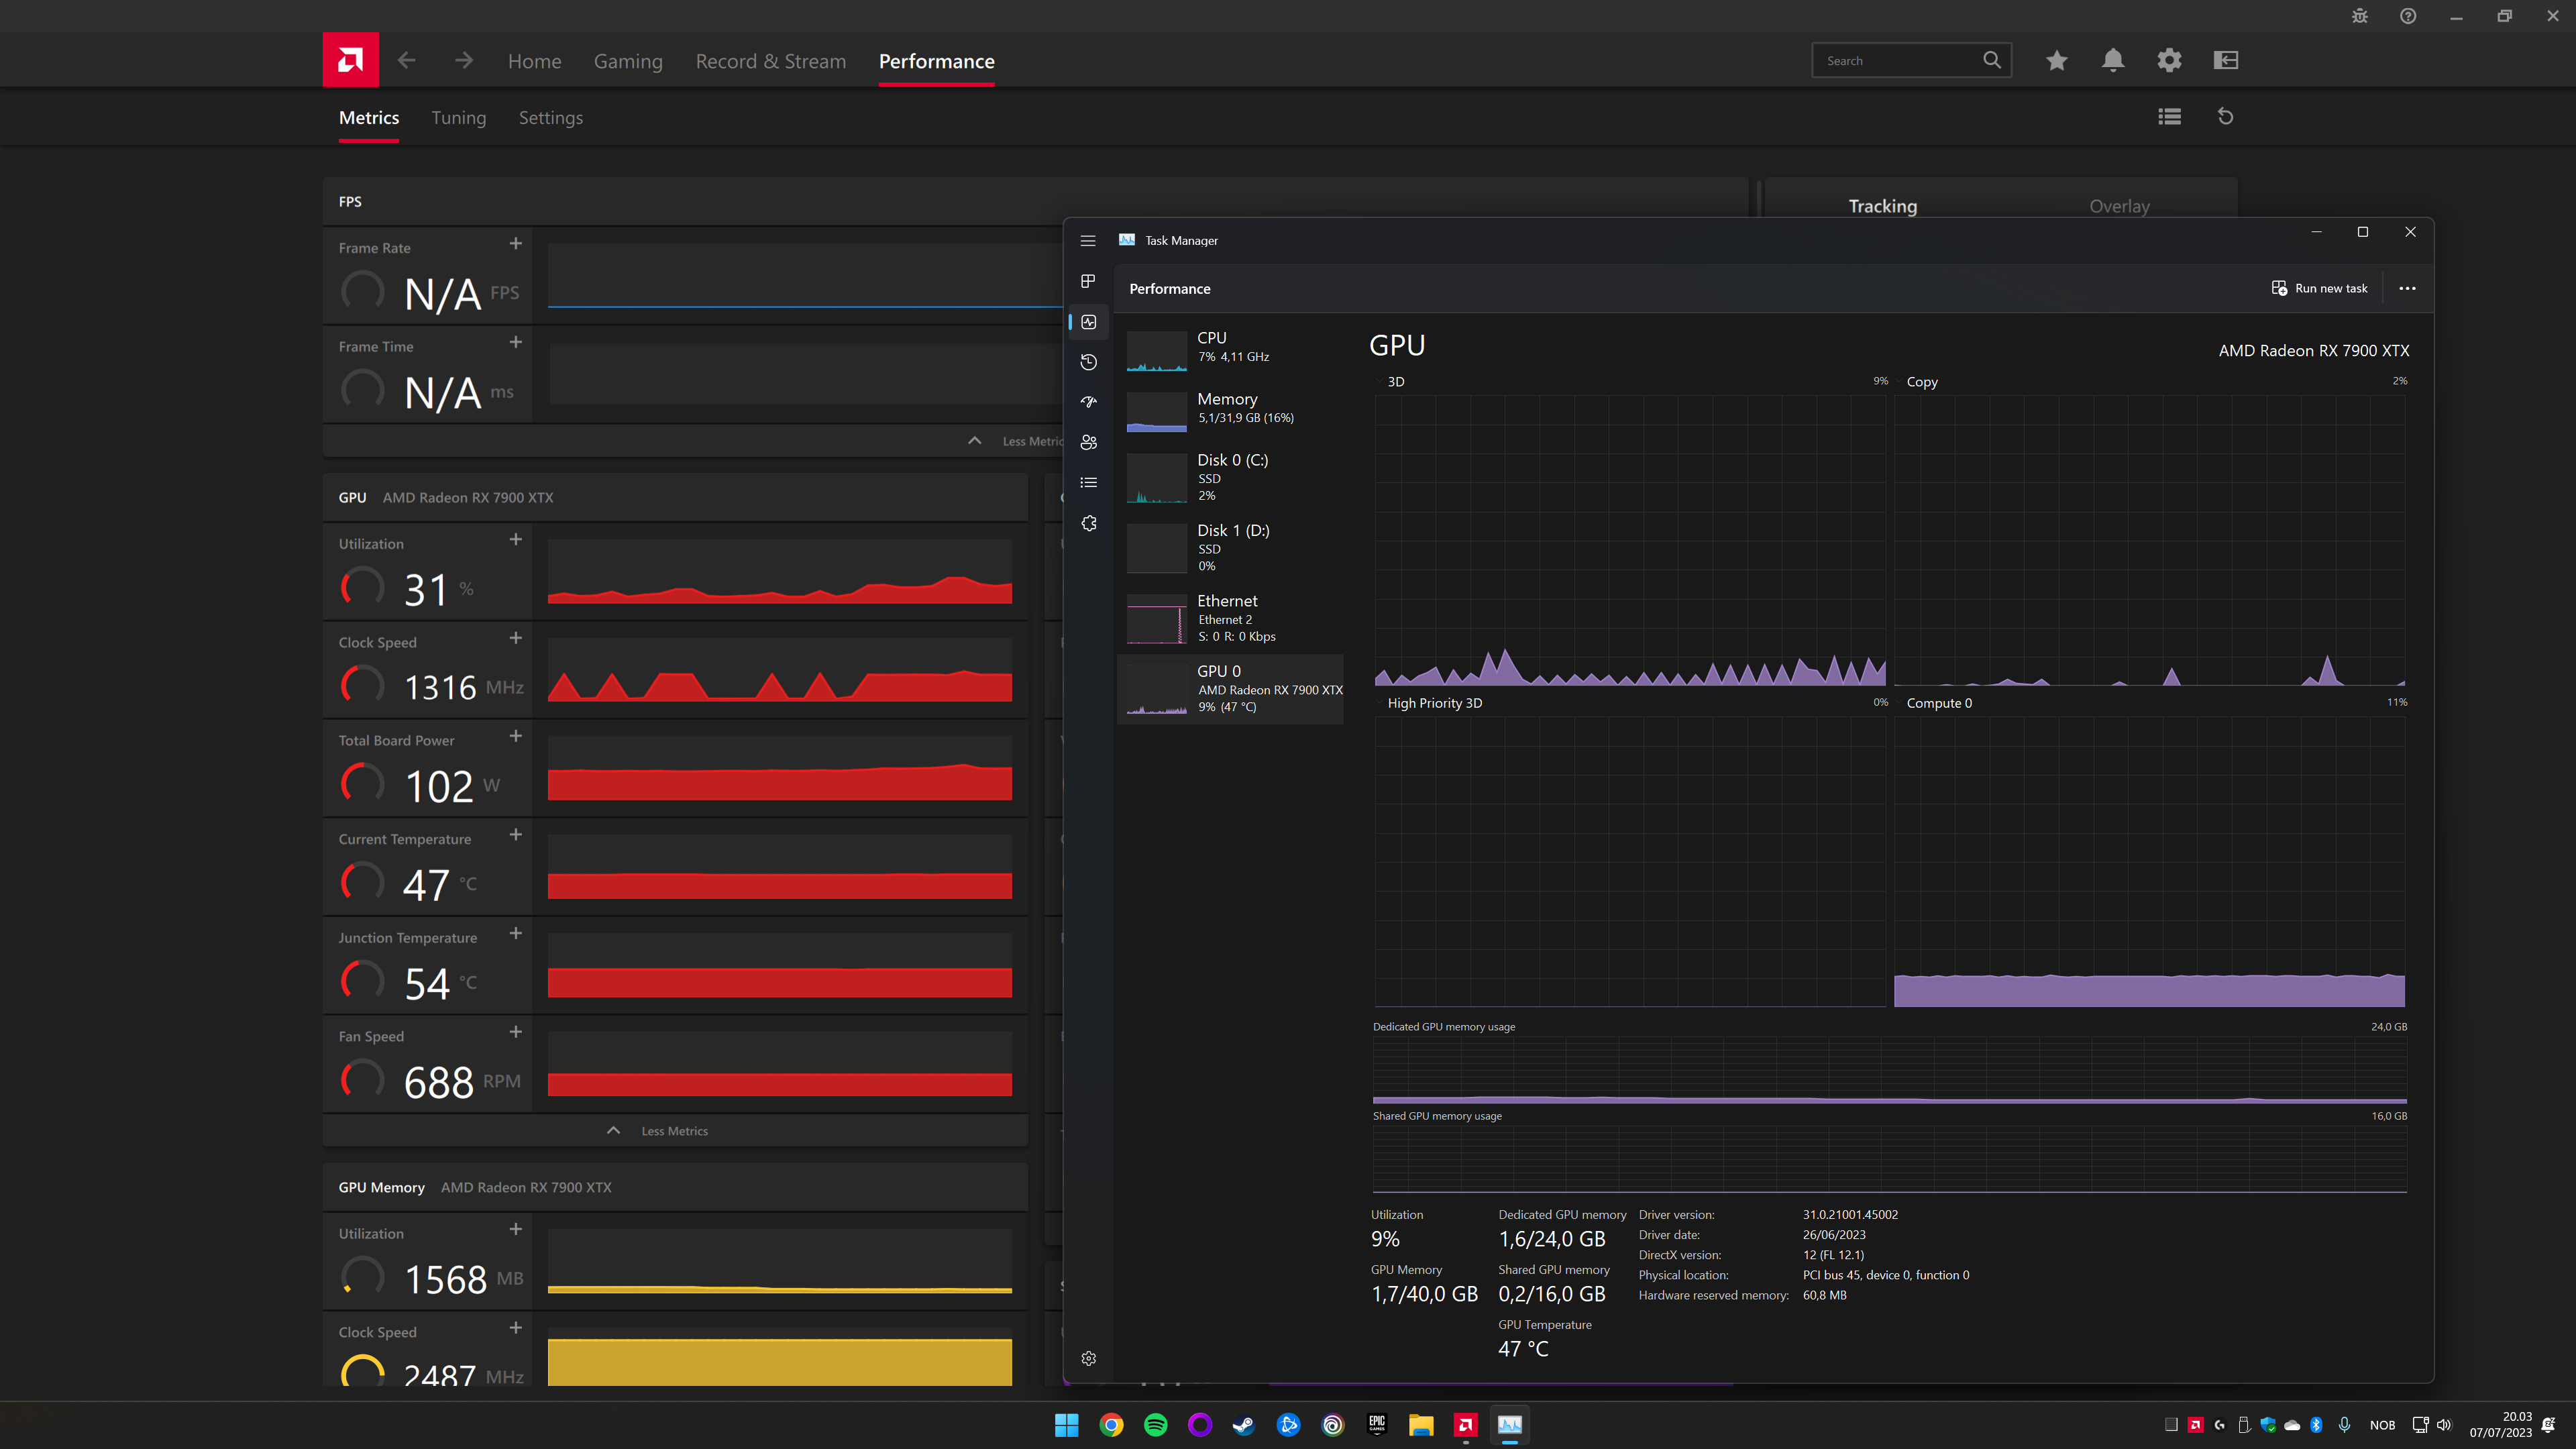Image resolution: width=2576 pixels, height=1449 pixels.
Task: Select Disk 1 (D:) performance item
Action: pos(1231,548)
